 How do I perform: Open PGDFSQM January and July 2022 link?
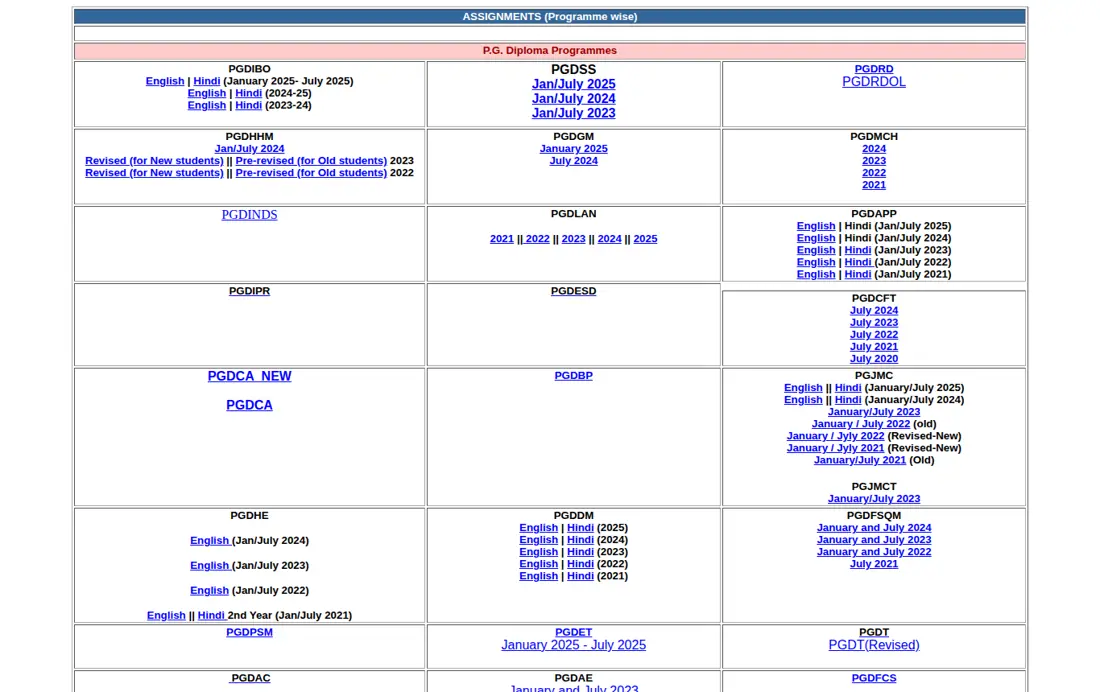873,552
